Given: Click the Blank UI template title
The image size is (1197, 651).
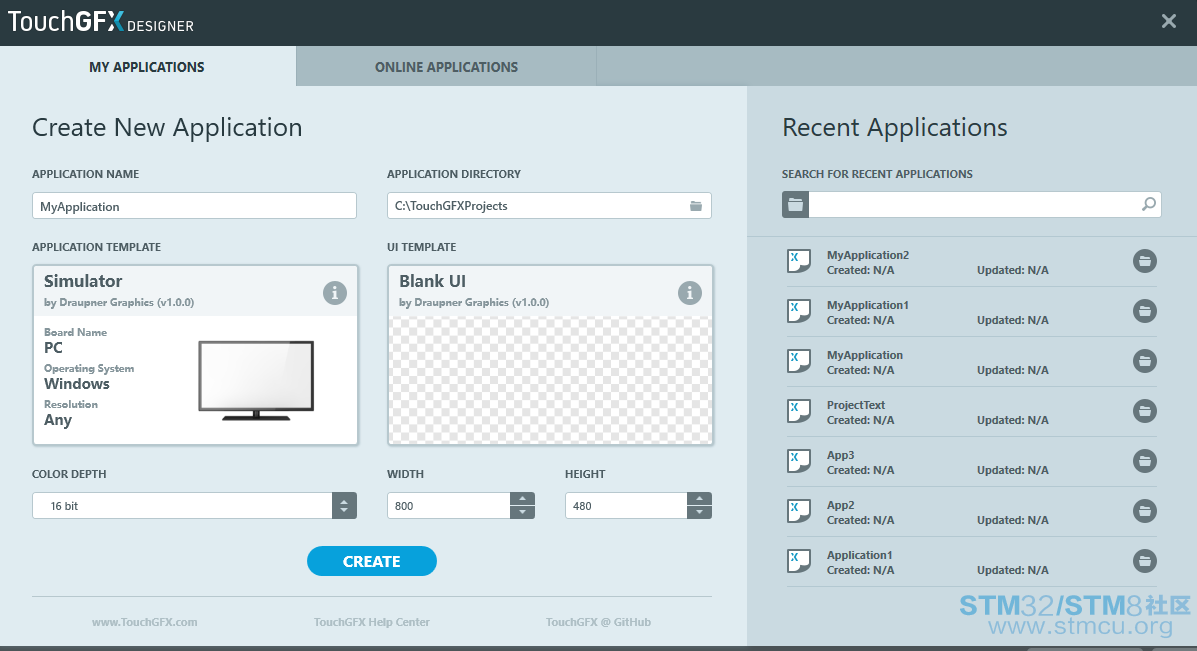Looking at the screenshot, I should pyautogui.click(x=432, y=281).
